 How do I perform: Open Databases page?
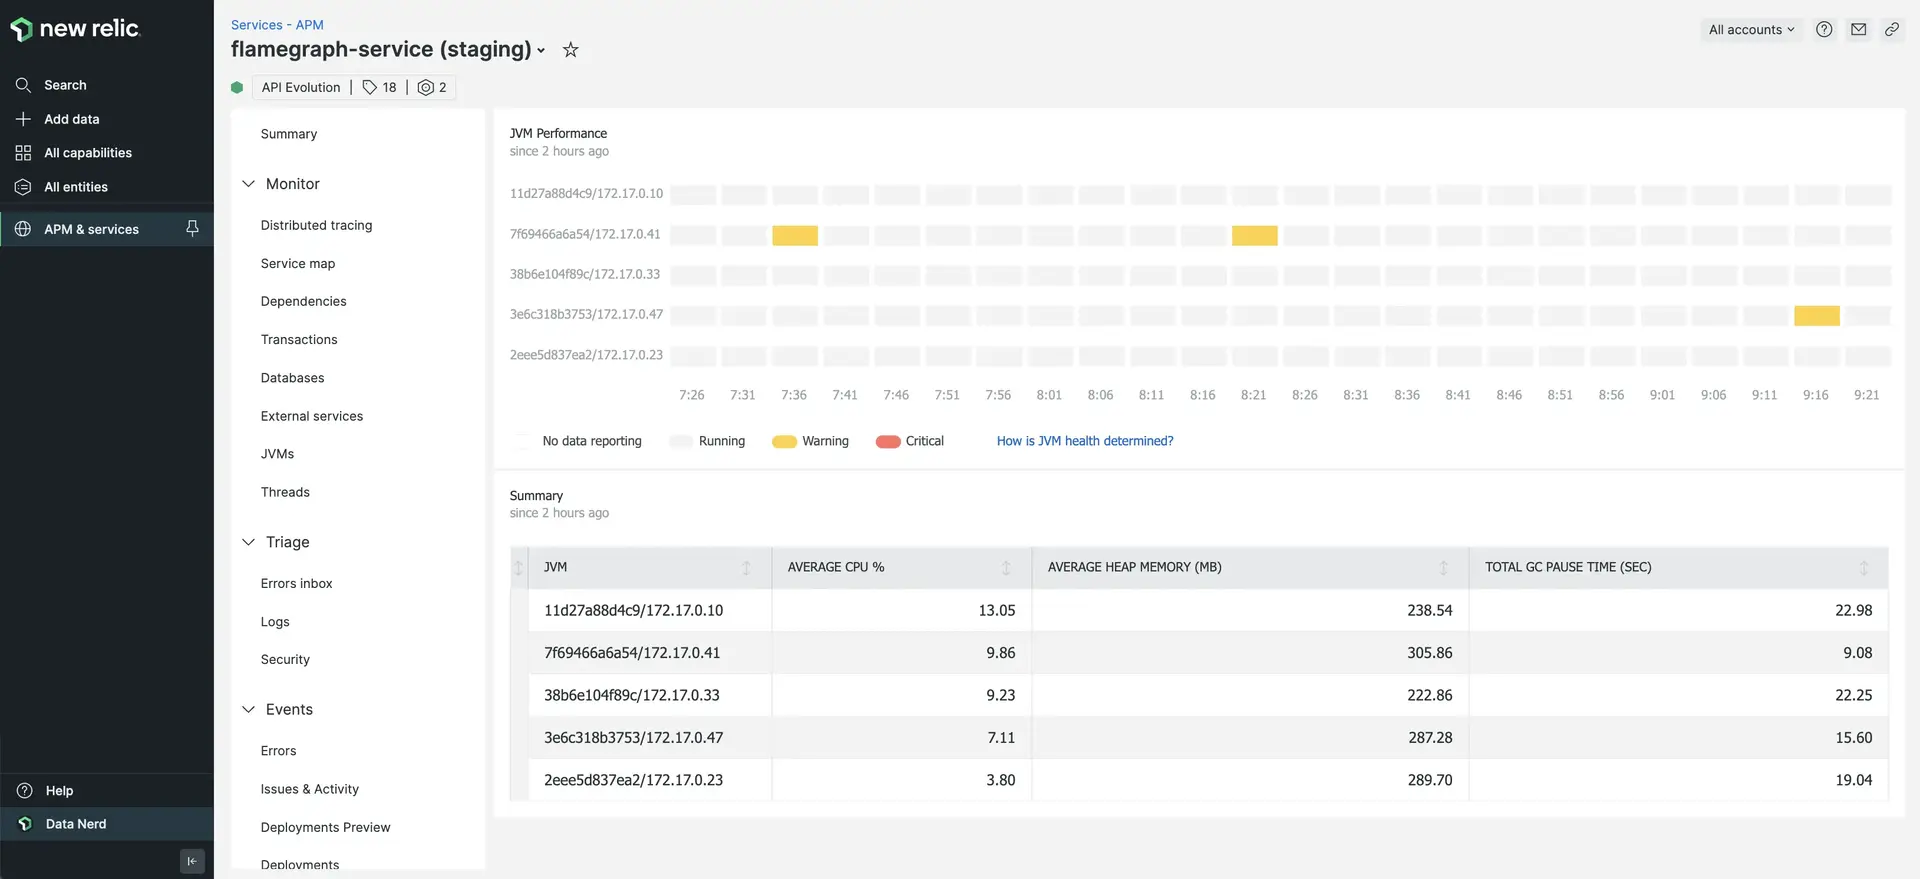[292, 378]
